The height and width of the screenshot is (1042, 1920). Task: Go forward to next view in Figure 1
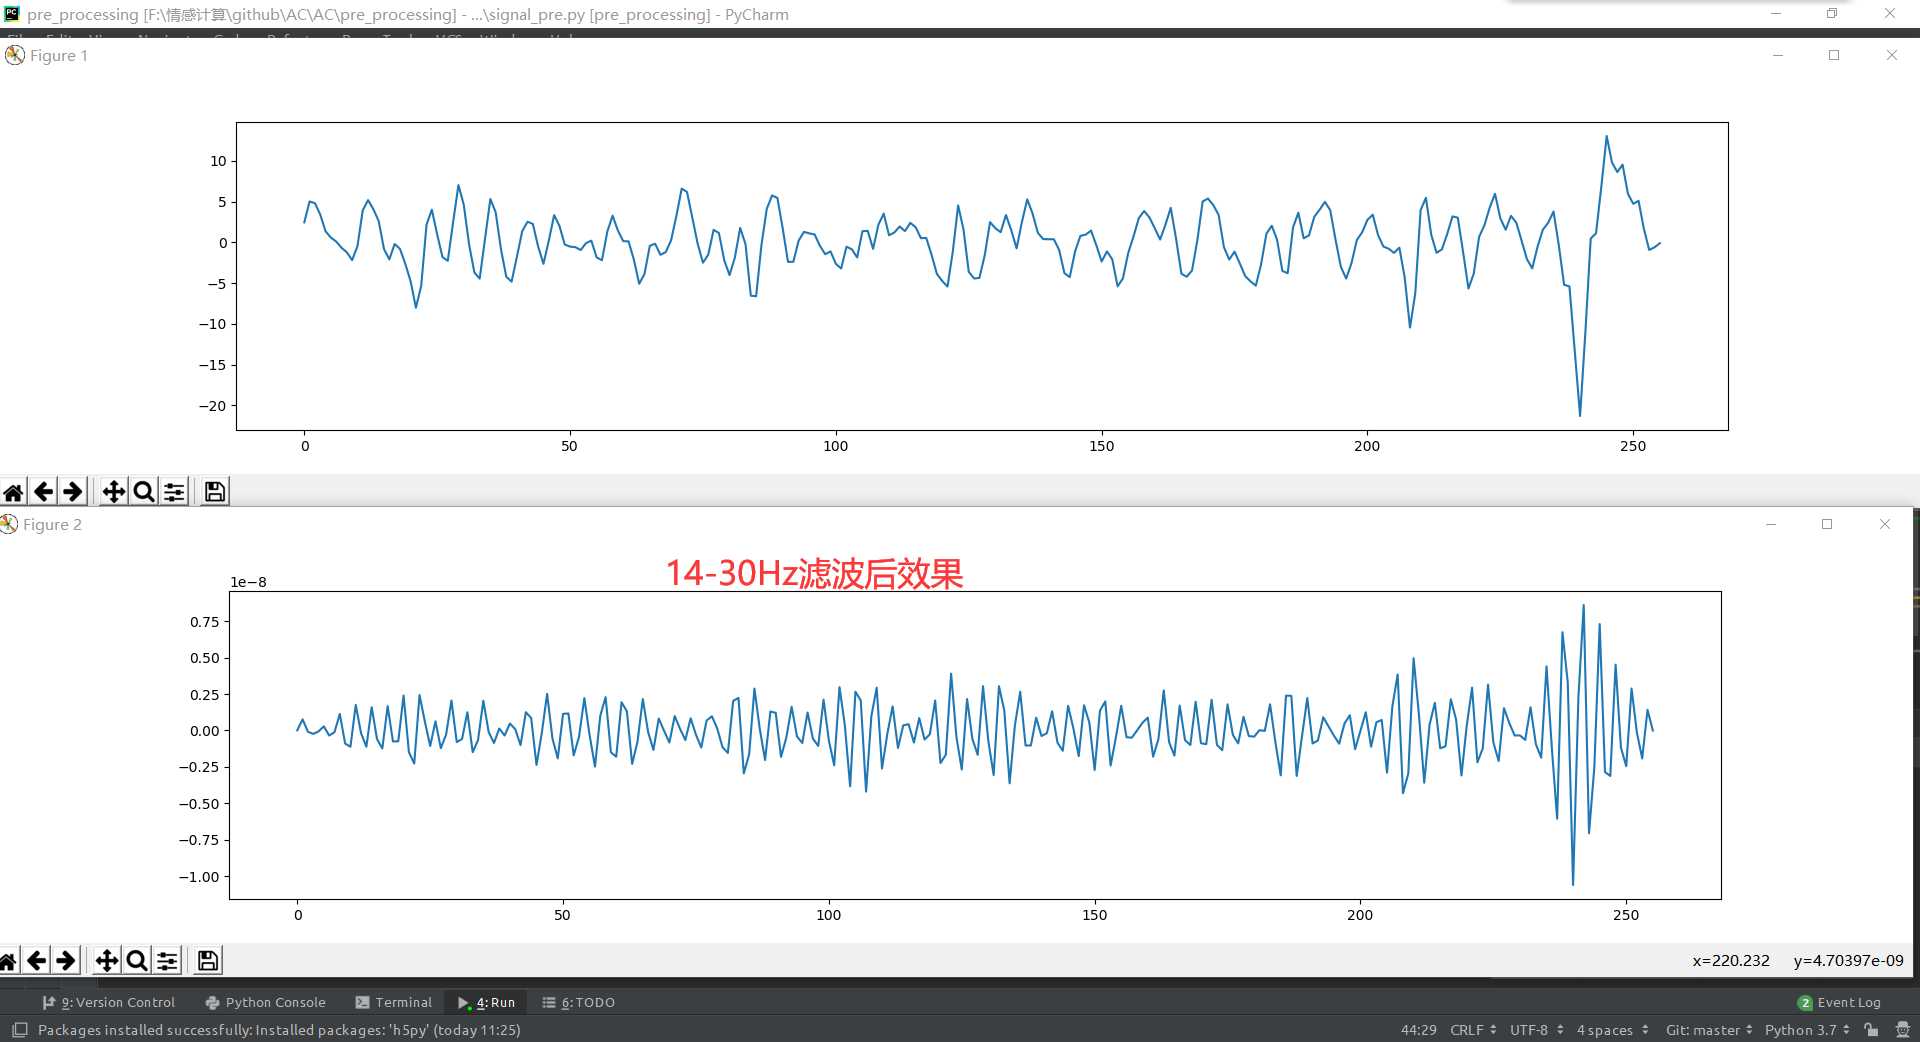pyautogui.click(x=73, y=491)
